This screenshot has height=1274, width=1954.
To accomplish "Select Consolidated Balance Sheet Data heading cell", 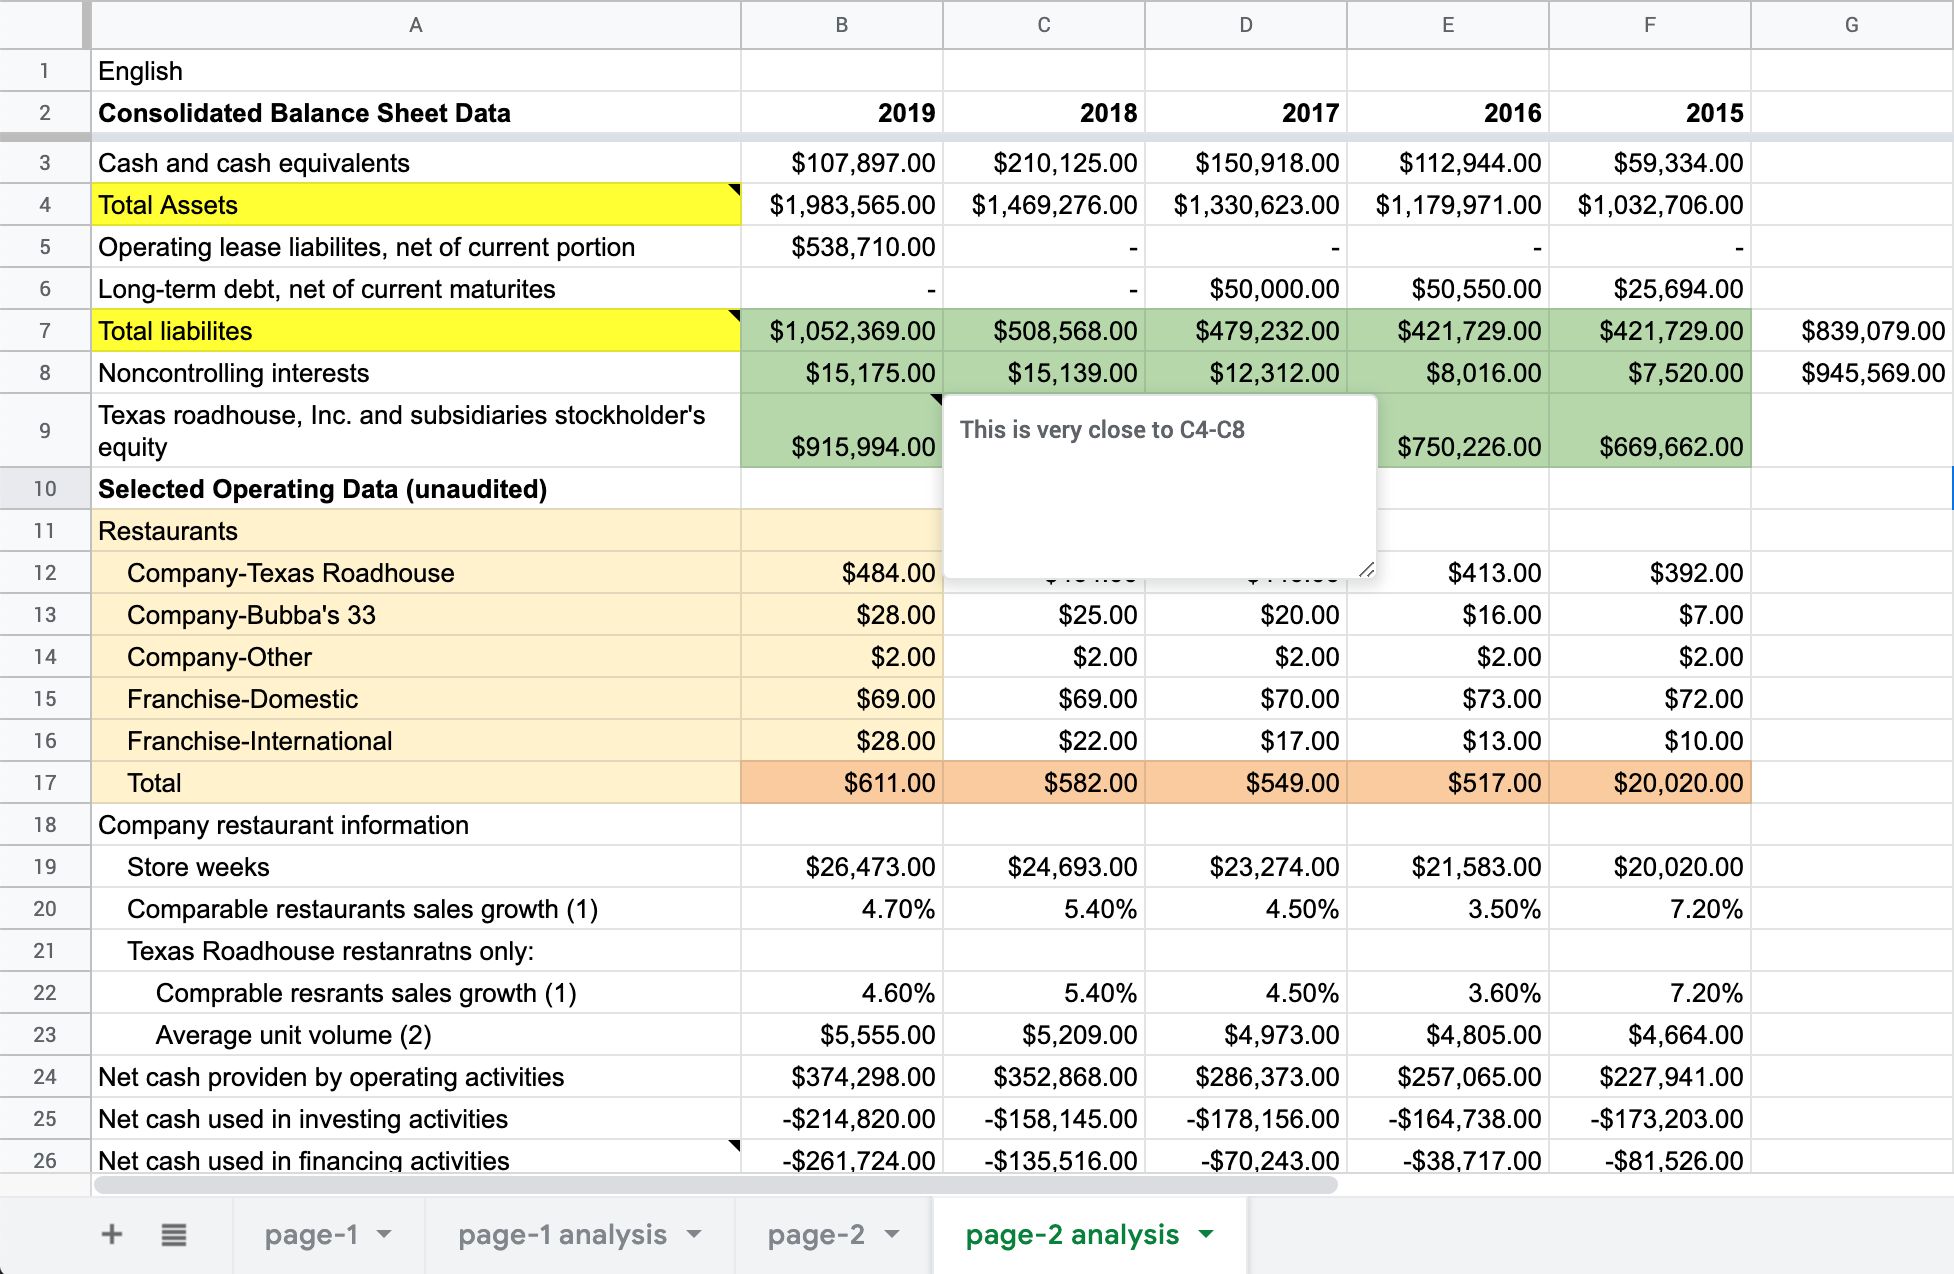I will (x=416, y=113).
